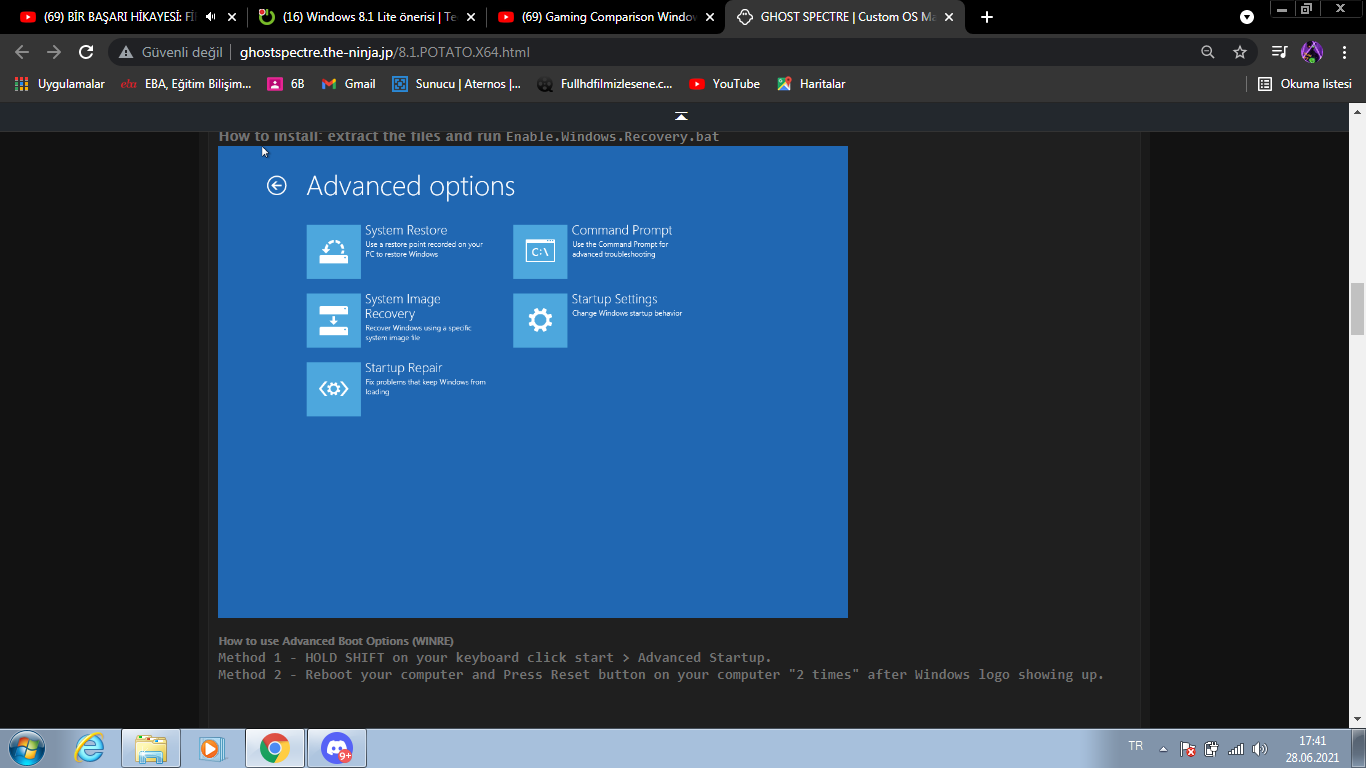
Task: Click the browser forward arrow
Action: [54, 52]
